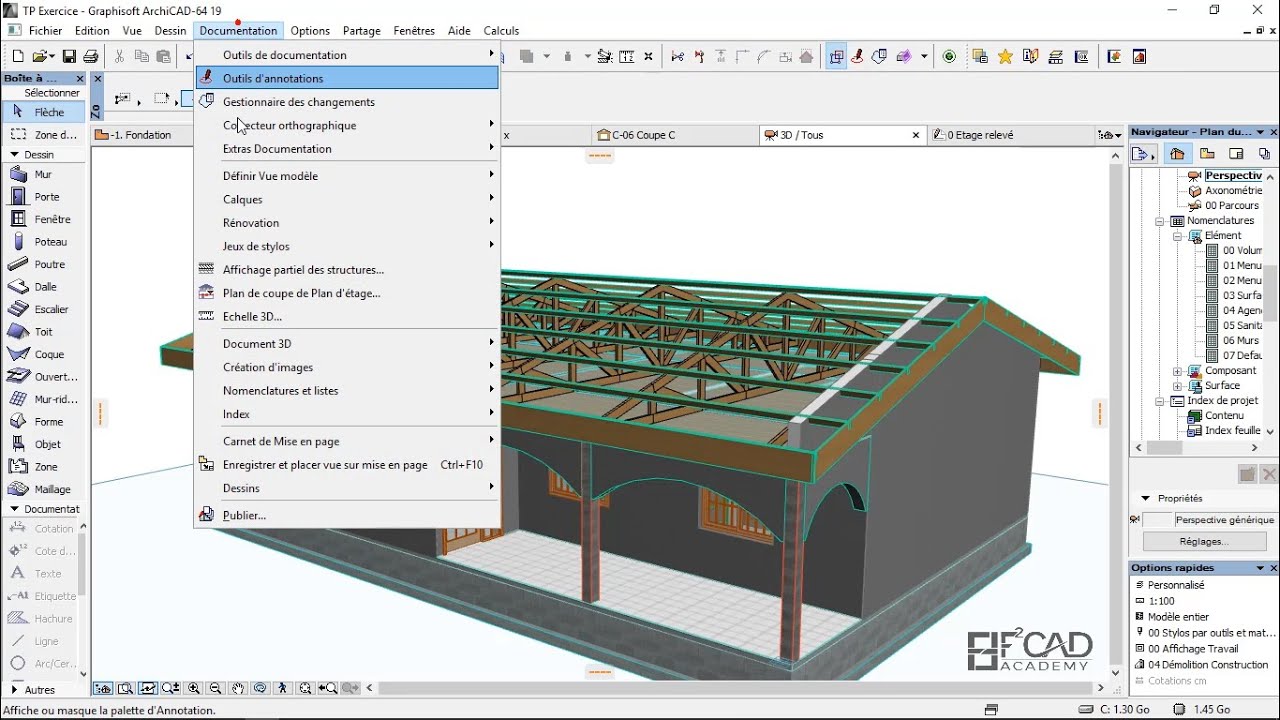Activate the Flèche arrow selection tool
Viewport: 1280px width, 720px height.
click(x=42, y=112)
